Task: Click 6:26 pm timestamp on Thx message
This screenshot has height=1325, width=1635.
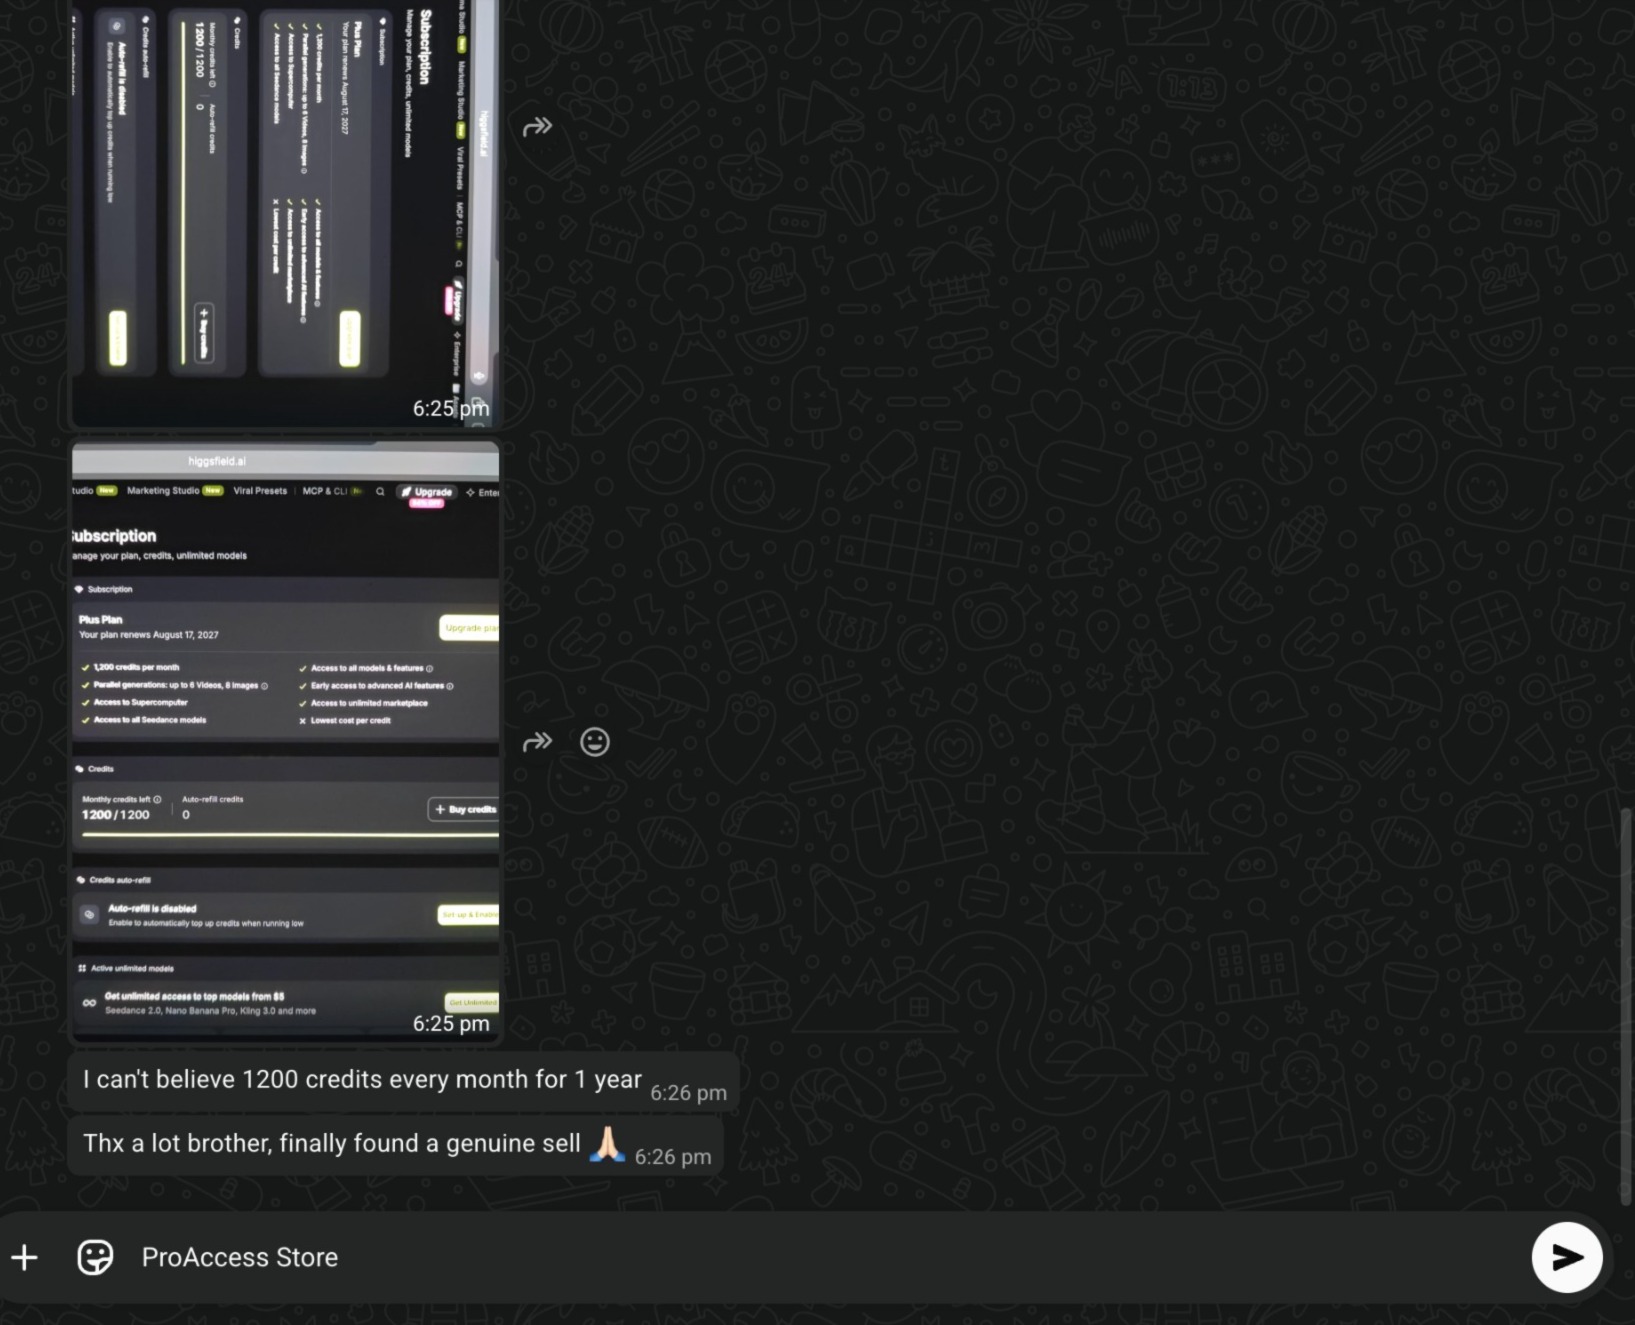Action: pyautogui.click(x=673, y=1157)
